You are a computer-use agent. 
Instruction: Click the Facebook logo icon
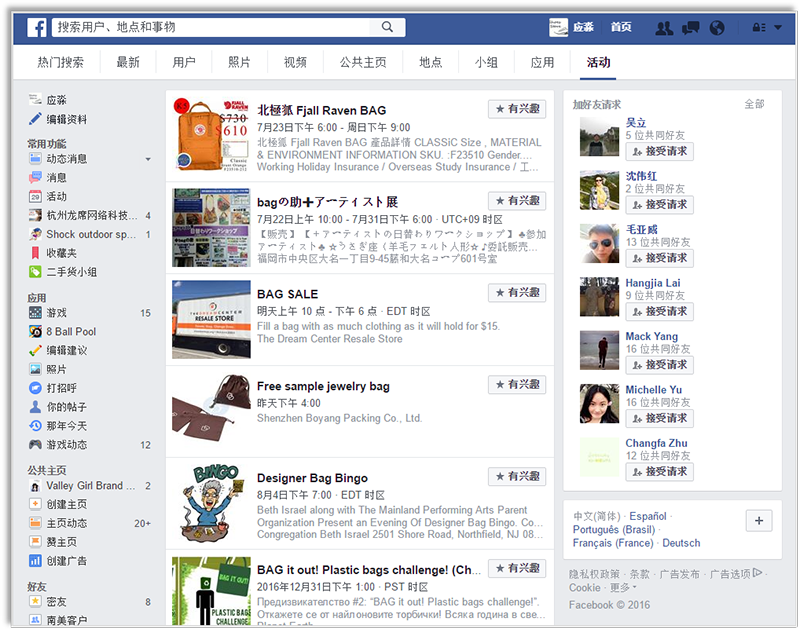pyautogui.click(x=37, y=28)
